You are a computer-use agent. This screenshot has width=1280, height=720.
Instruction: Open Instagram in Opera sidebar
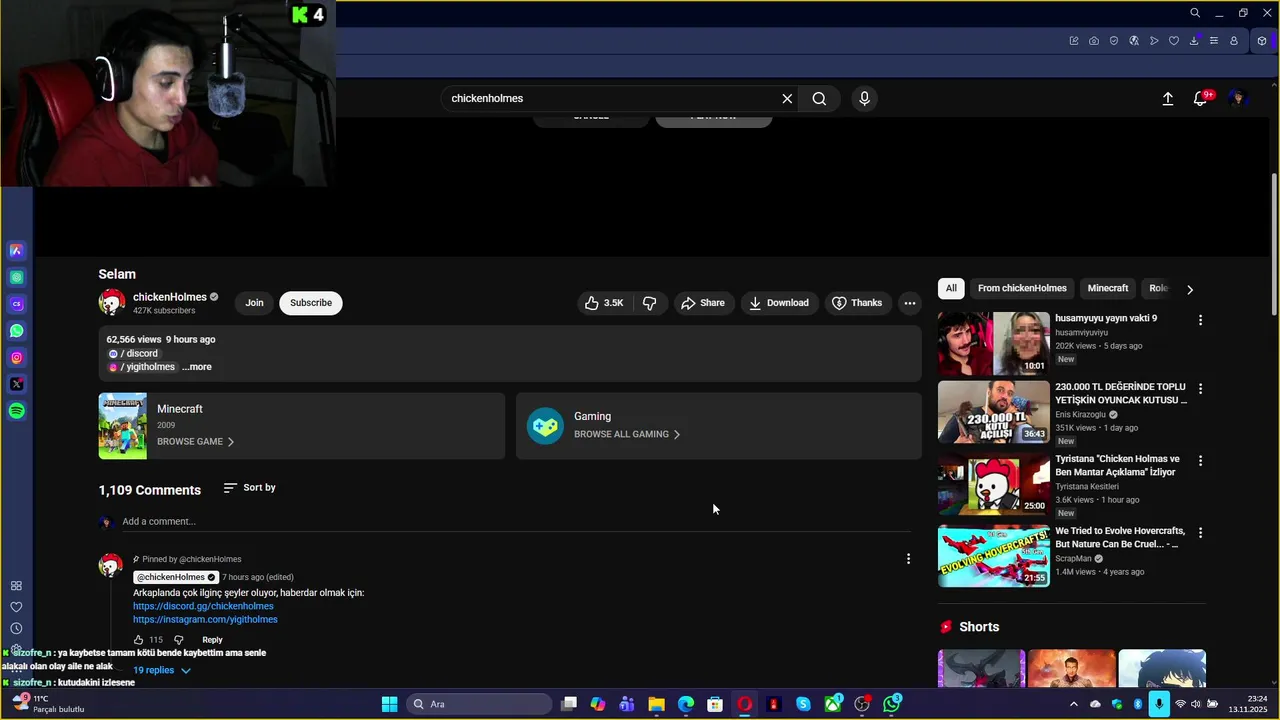pyautogui.click(x=16, y=357)
